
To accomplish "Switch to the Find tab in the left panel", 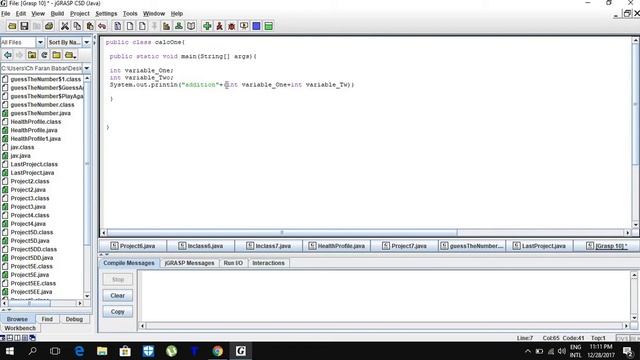I will pos(47,319).
